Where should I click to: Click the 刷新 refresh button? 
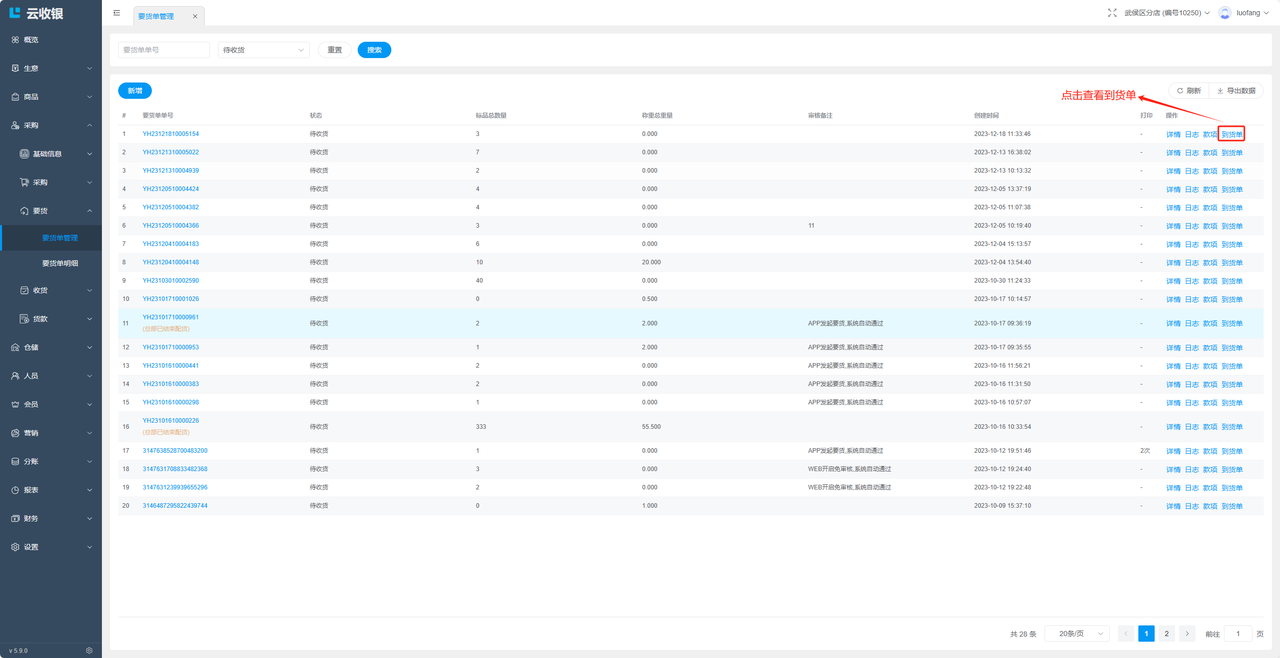pos(1188,91)
